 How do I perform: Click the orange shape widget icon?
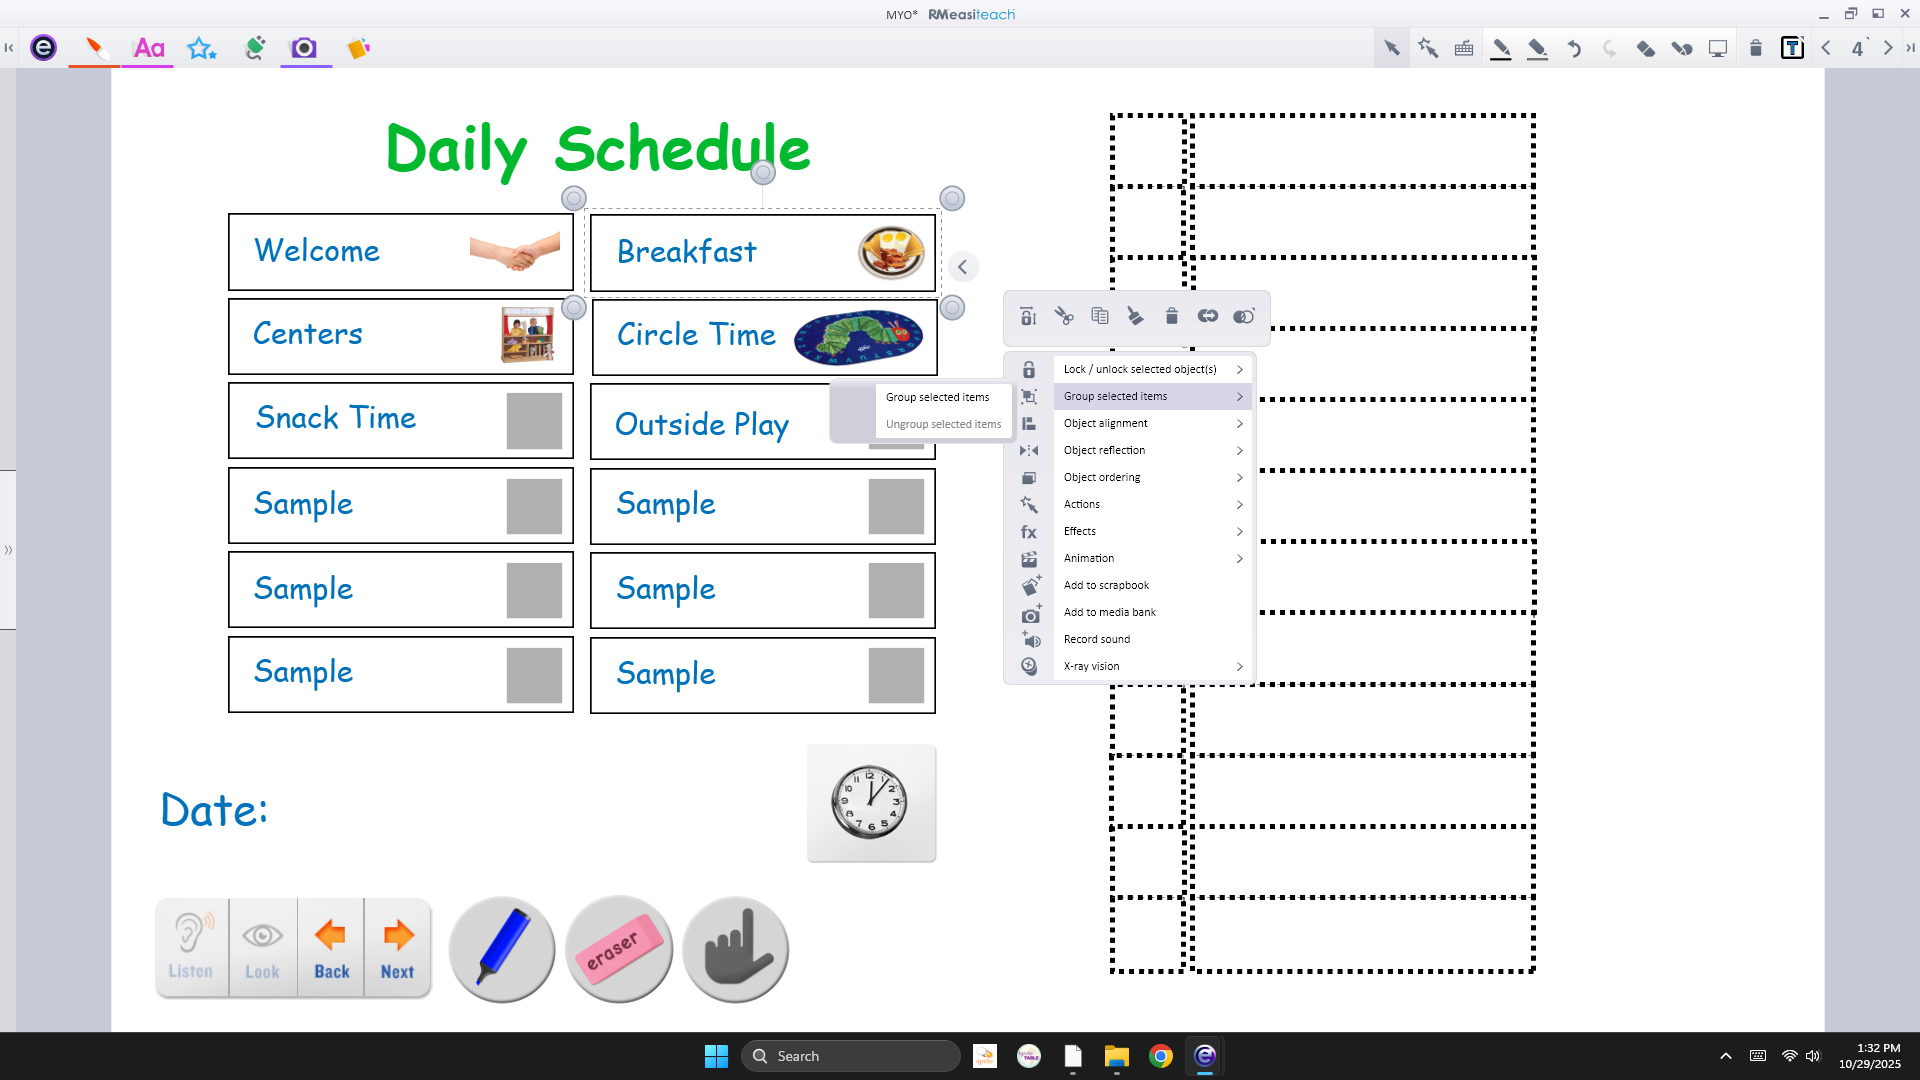point(358,47)
